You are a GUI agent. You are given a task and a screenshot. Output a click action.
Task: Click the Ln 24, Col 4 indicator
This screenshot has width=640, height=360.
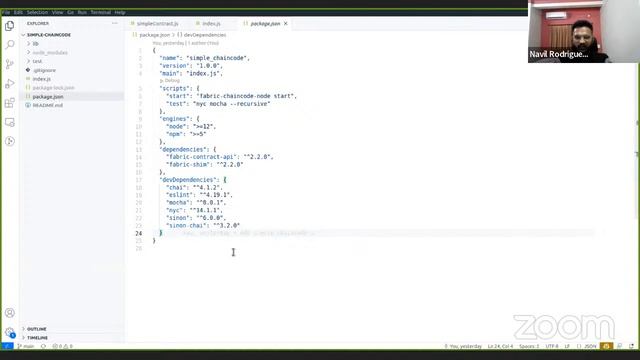(x=500, y=346)
